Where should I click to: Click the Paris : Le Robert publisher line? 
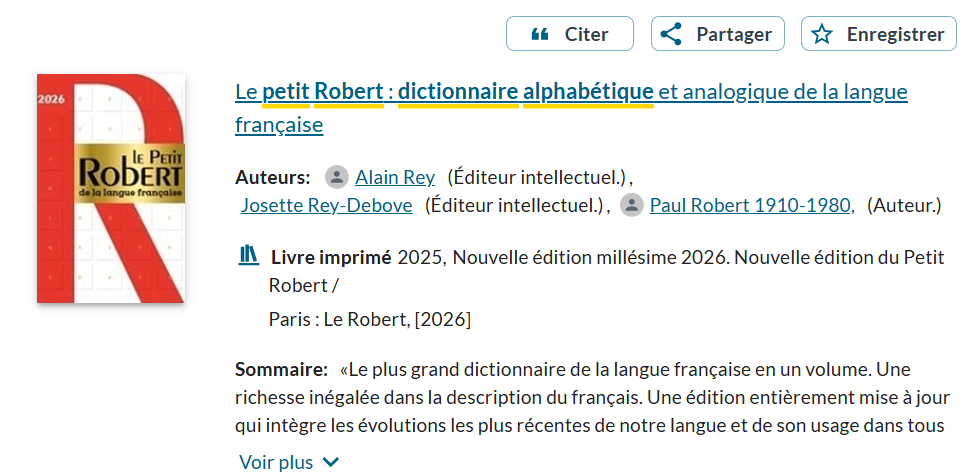369,320
